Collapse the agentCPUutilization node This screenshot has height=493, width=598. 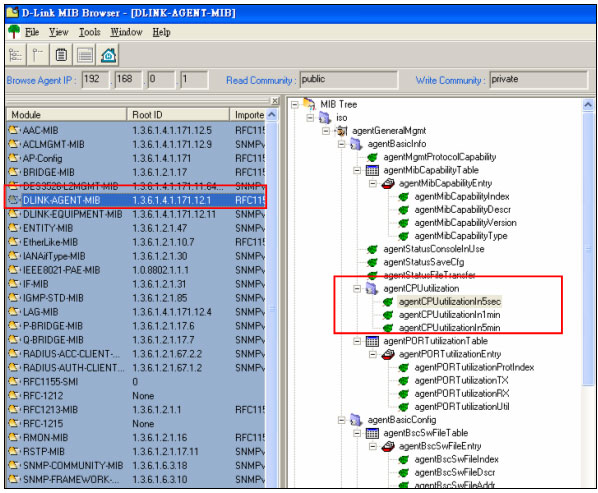(357, 288)
